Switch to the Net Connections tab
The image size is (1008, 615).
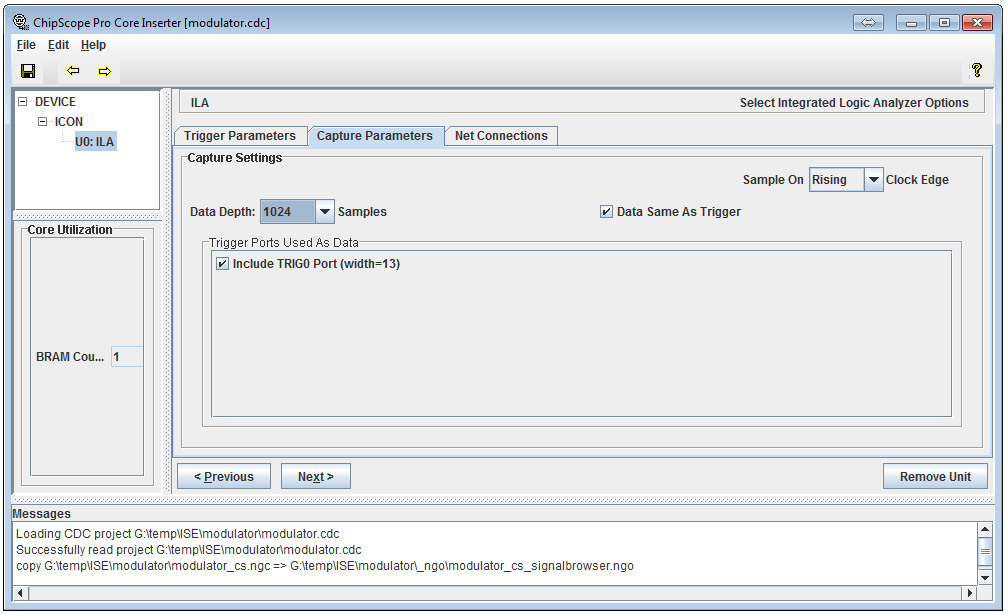coord(501,136)
